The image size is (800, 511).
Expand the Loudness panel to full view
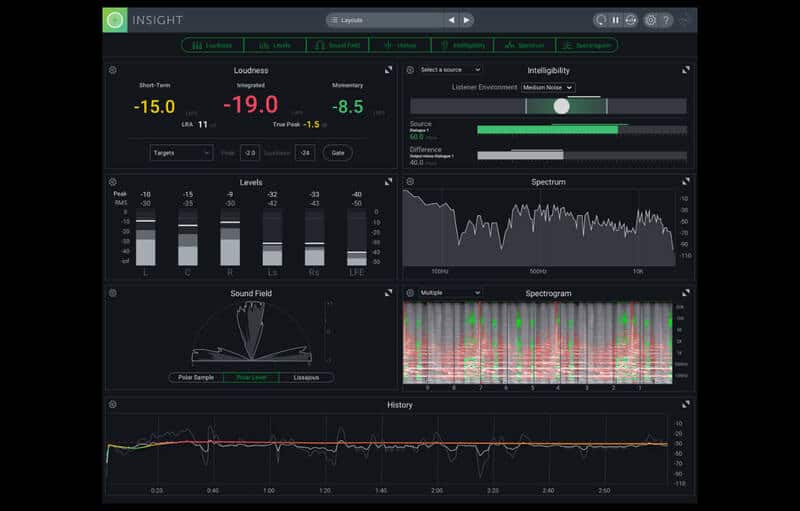point(388,70)
